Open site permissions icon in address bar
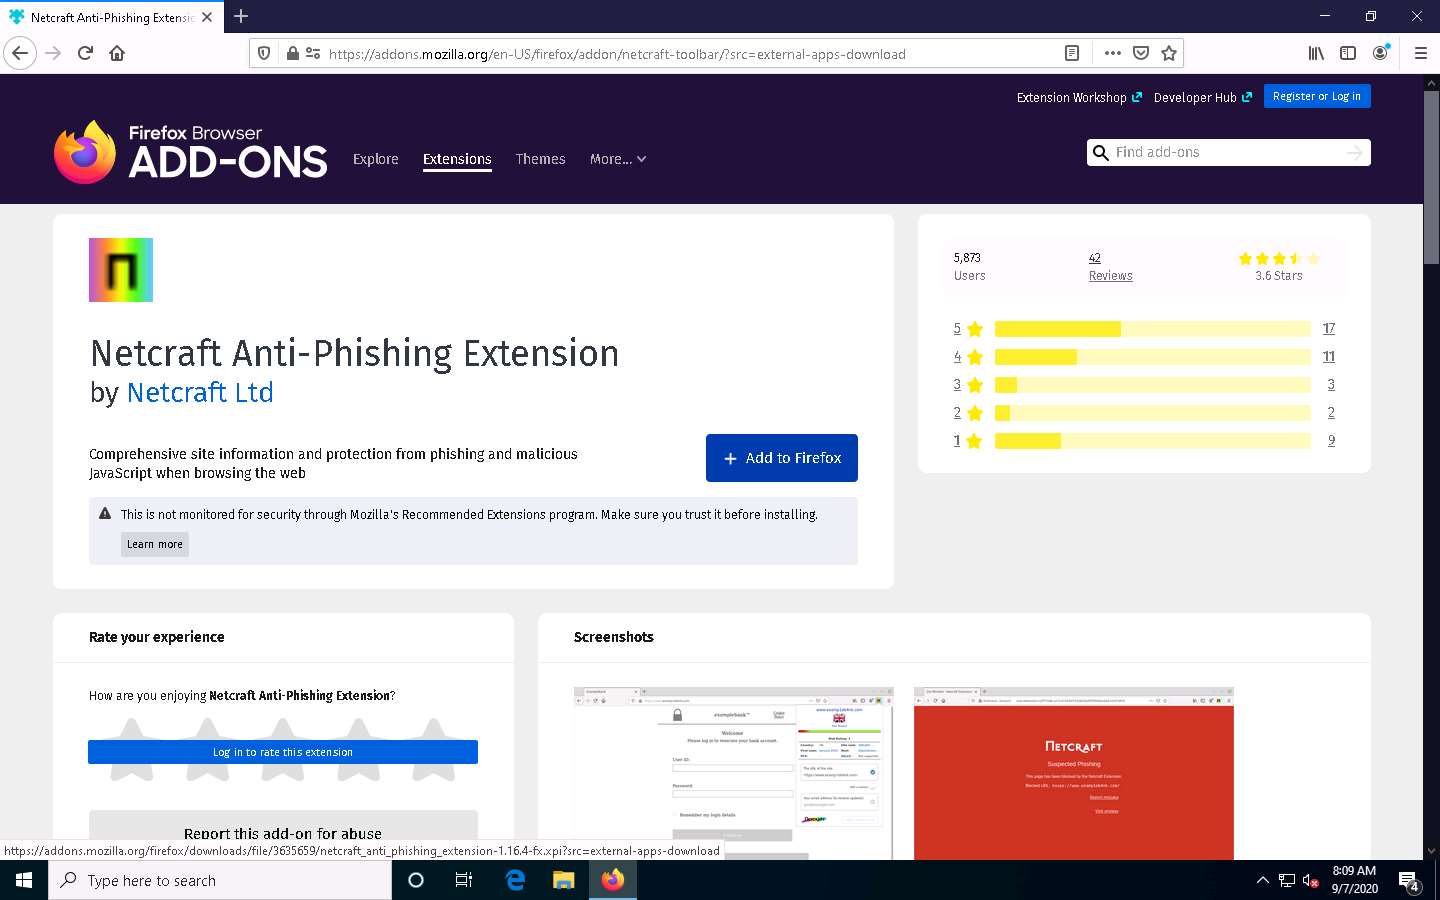The height and width of the screenshot is (900, 1440). (x=312, y=54)
